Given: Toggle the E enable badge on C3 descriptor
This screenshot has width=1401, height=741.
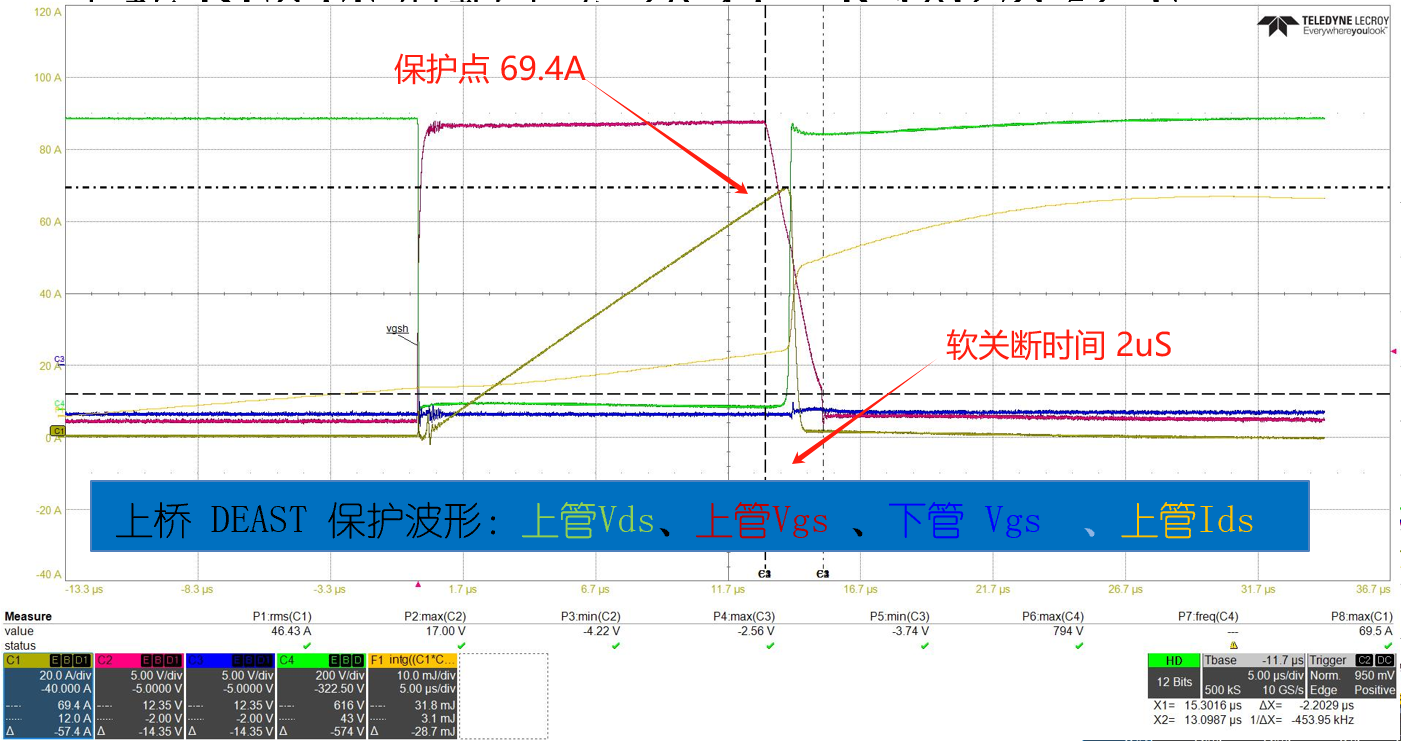Looking at the screenshot, I should 236,660.
